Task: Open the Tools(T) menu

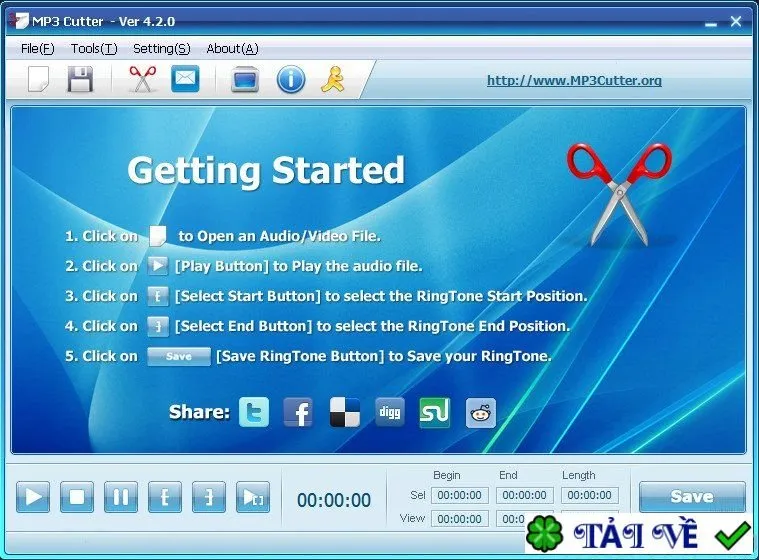Action: click(x=94, y=49)
